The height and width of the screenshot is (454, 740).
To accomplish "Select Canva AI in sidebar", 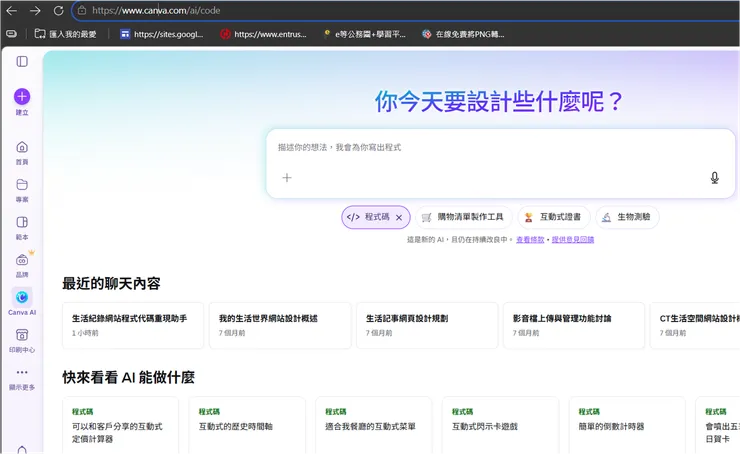I will pos(22,302).
